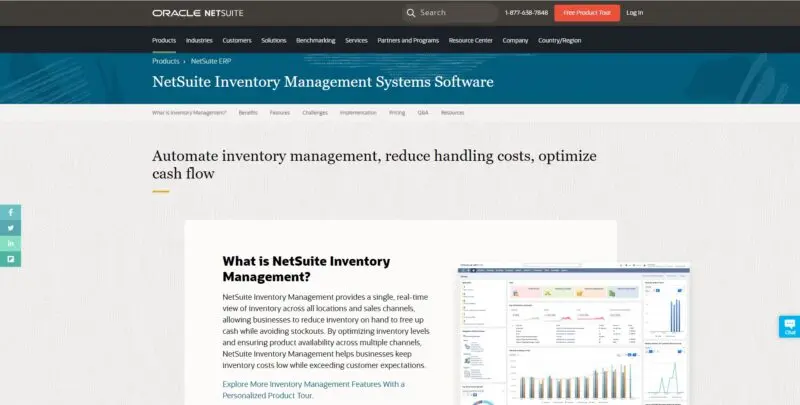
Task: Click the NetSuite ERP breadcrumb link
Action: (211, 61)
